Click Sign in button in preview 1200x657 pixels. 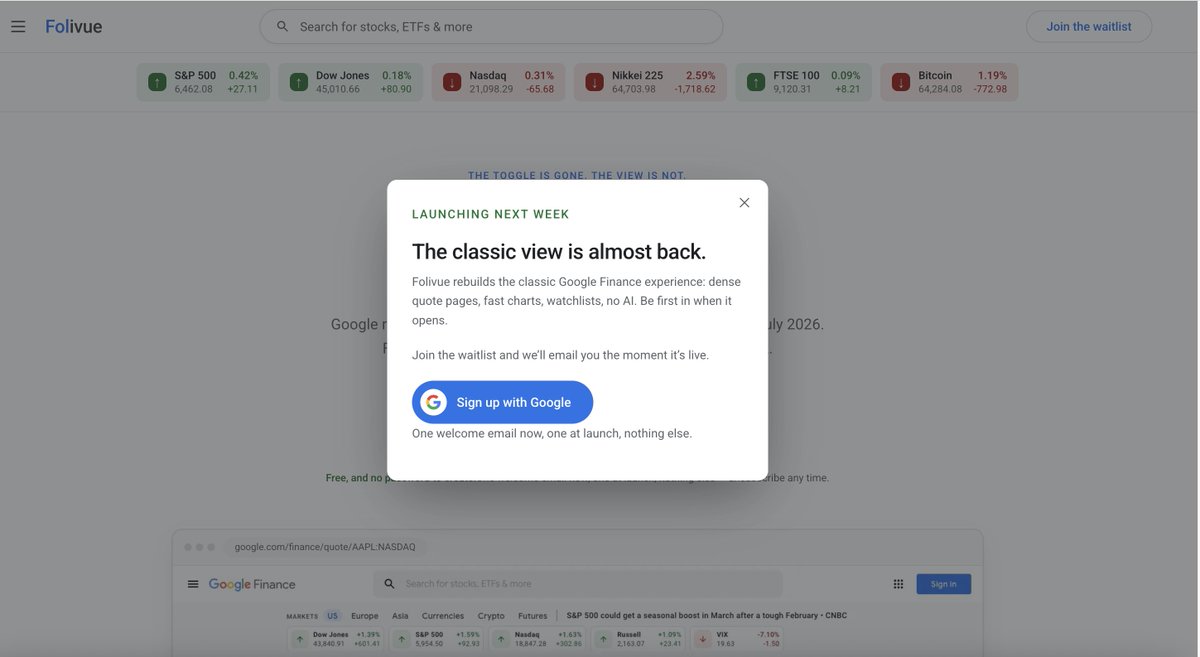click(x=944, y=584)
